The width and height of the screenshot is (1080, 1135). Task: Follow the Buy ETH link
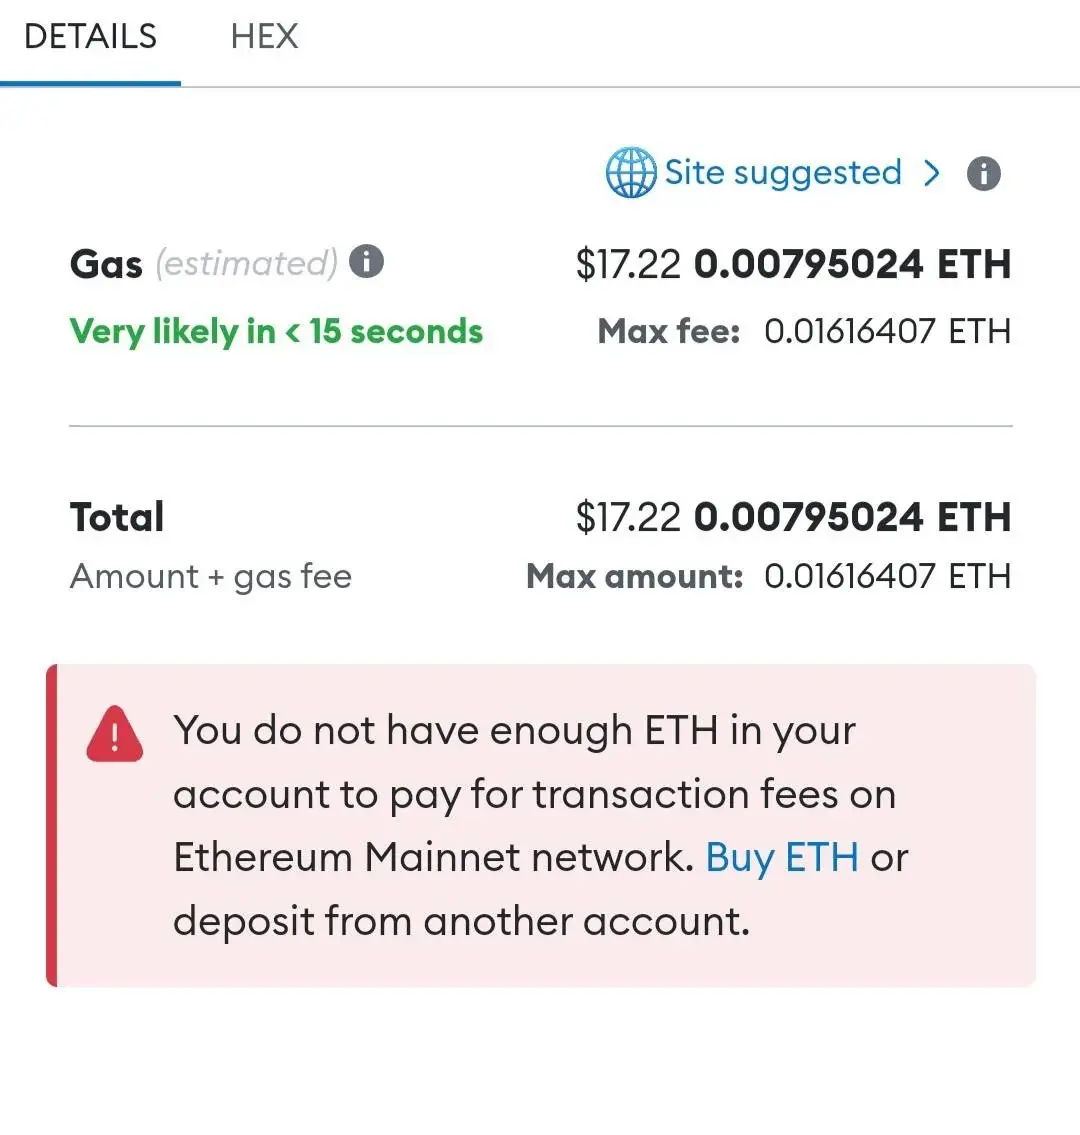tap(782, 858)
